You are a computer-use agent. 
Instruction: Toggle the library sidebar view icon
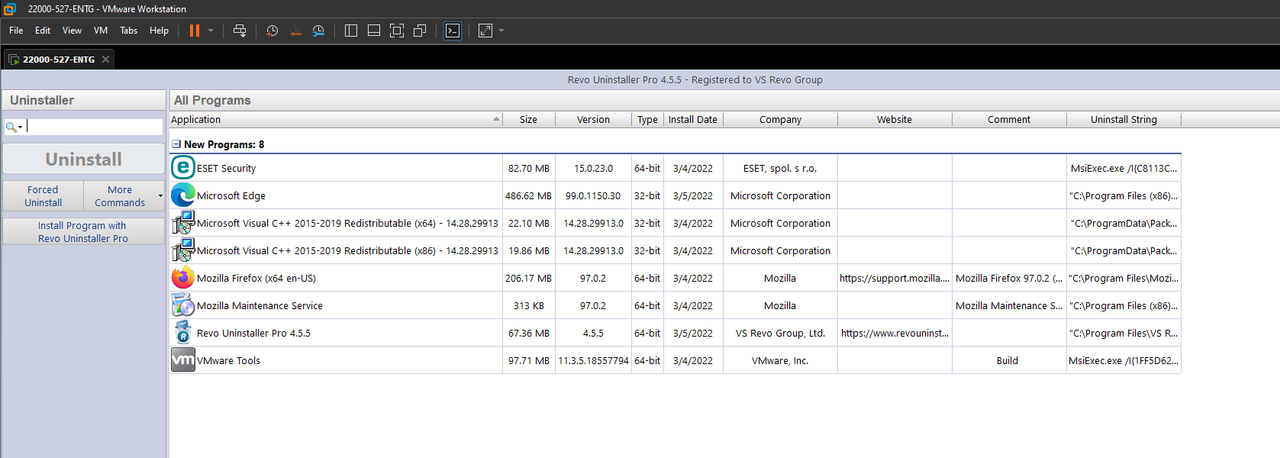point(351,30)
